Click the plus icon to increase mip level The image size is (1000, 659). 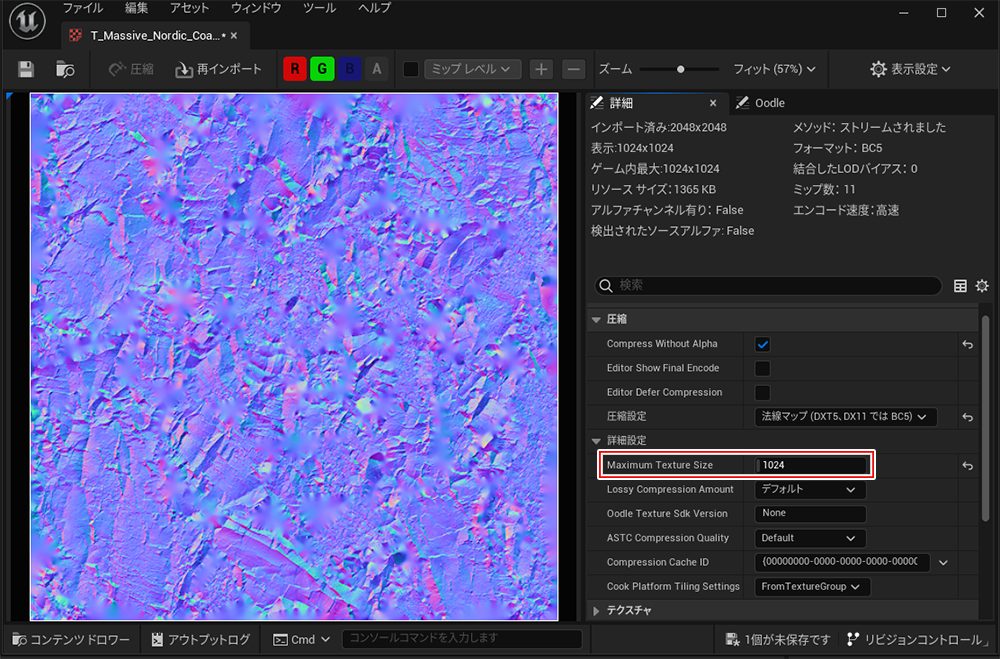pos(541,69)
